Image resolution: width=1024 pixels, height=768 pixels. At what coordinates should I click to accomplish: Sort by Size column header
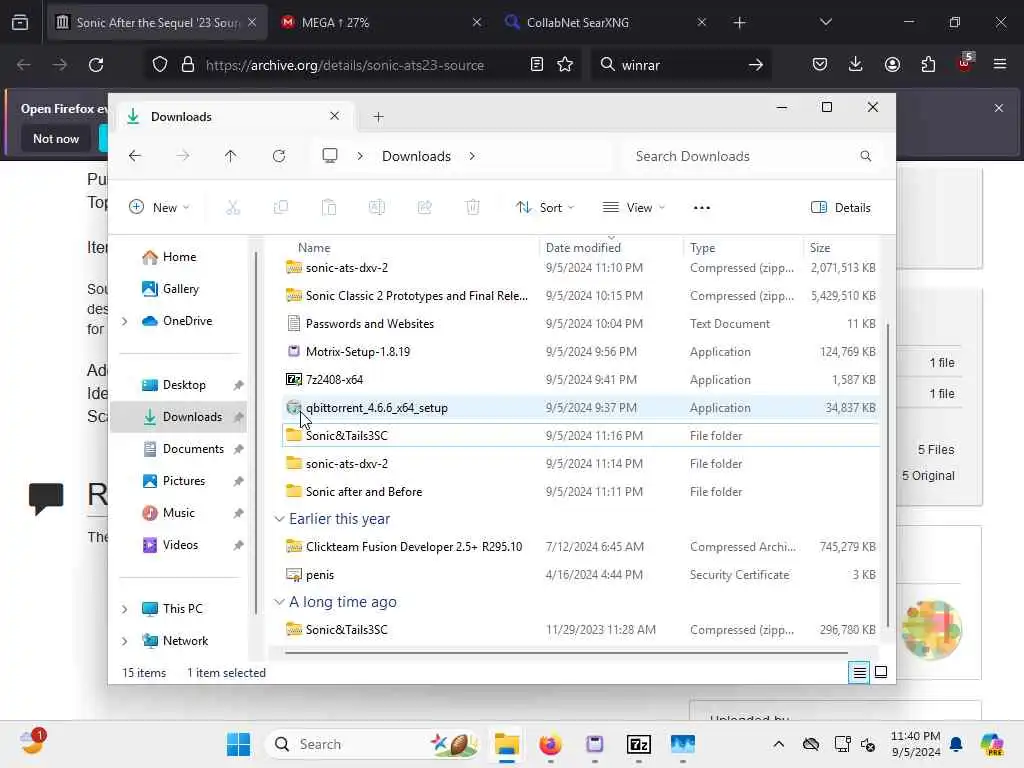click(820, 248)
